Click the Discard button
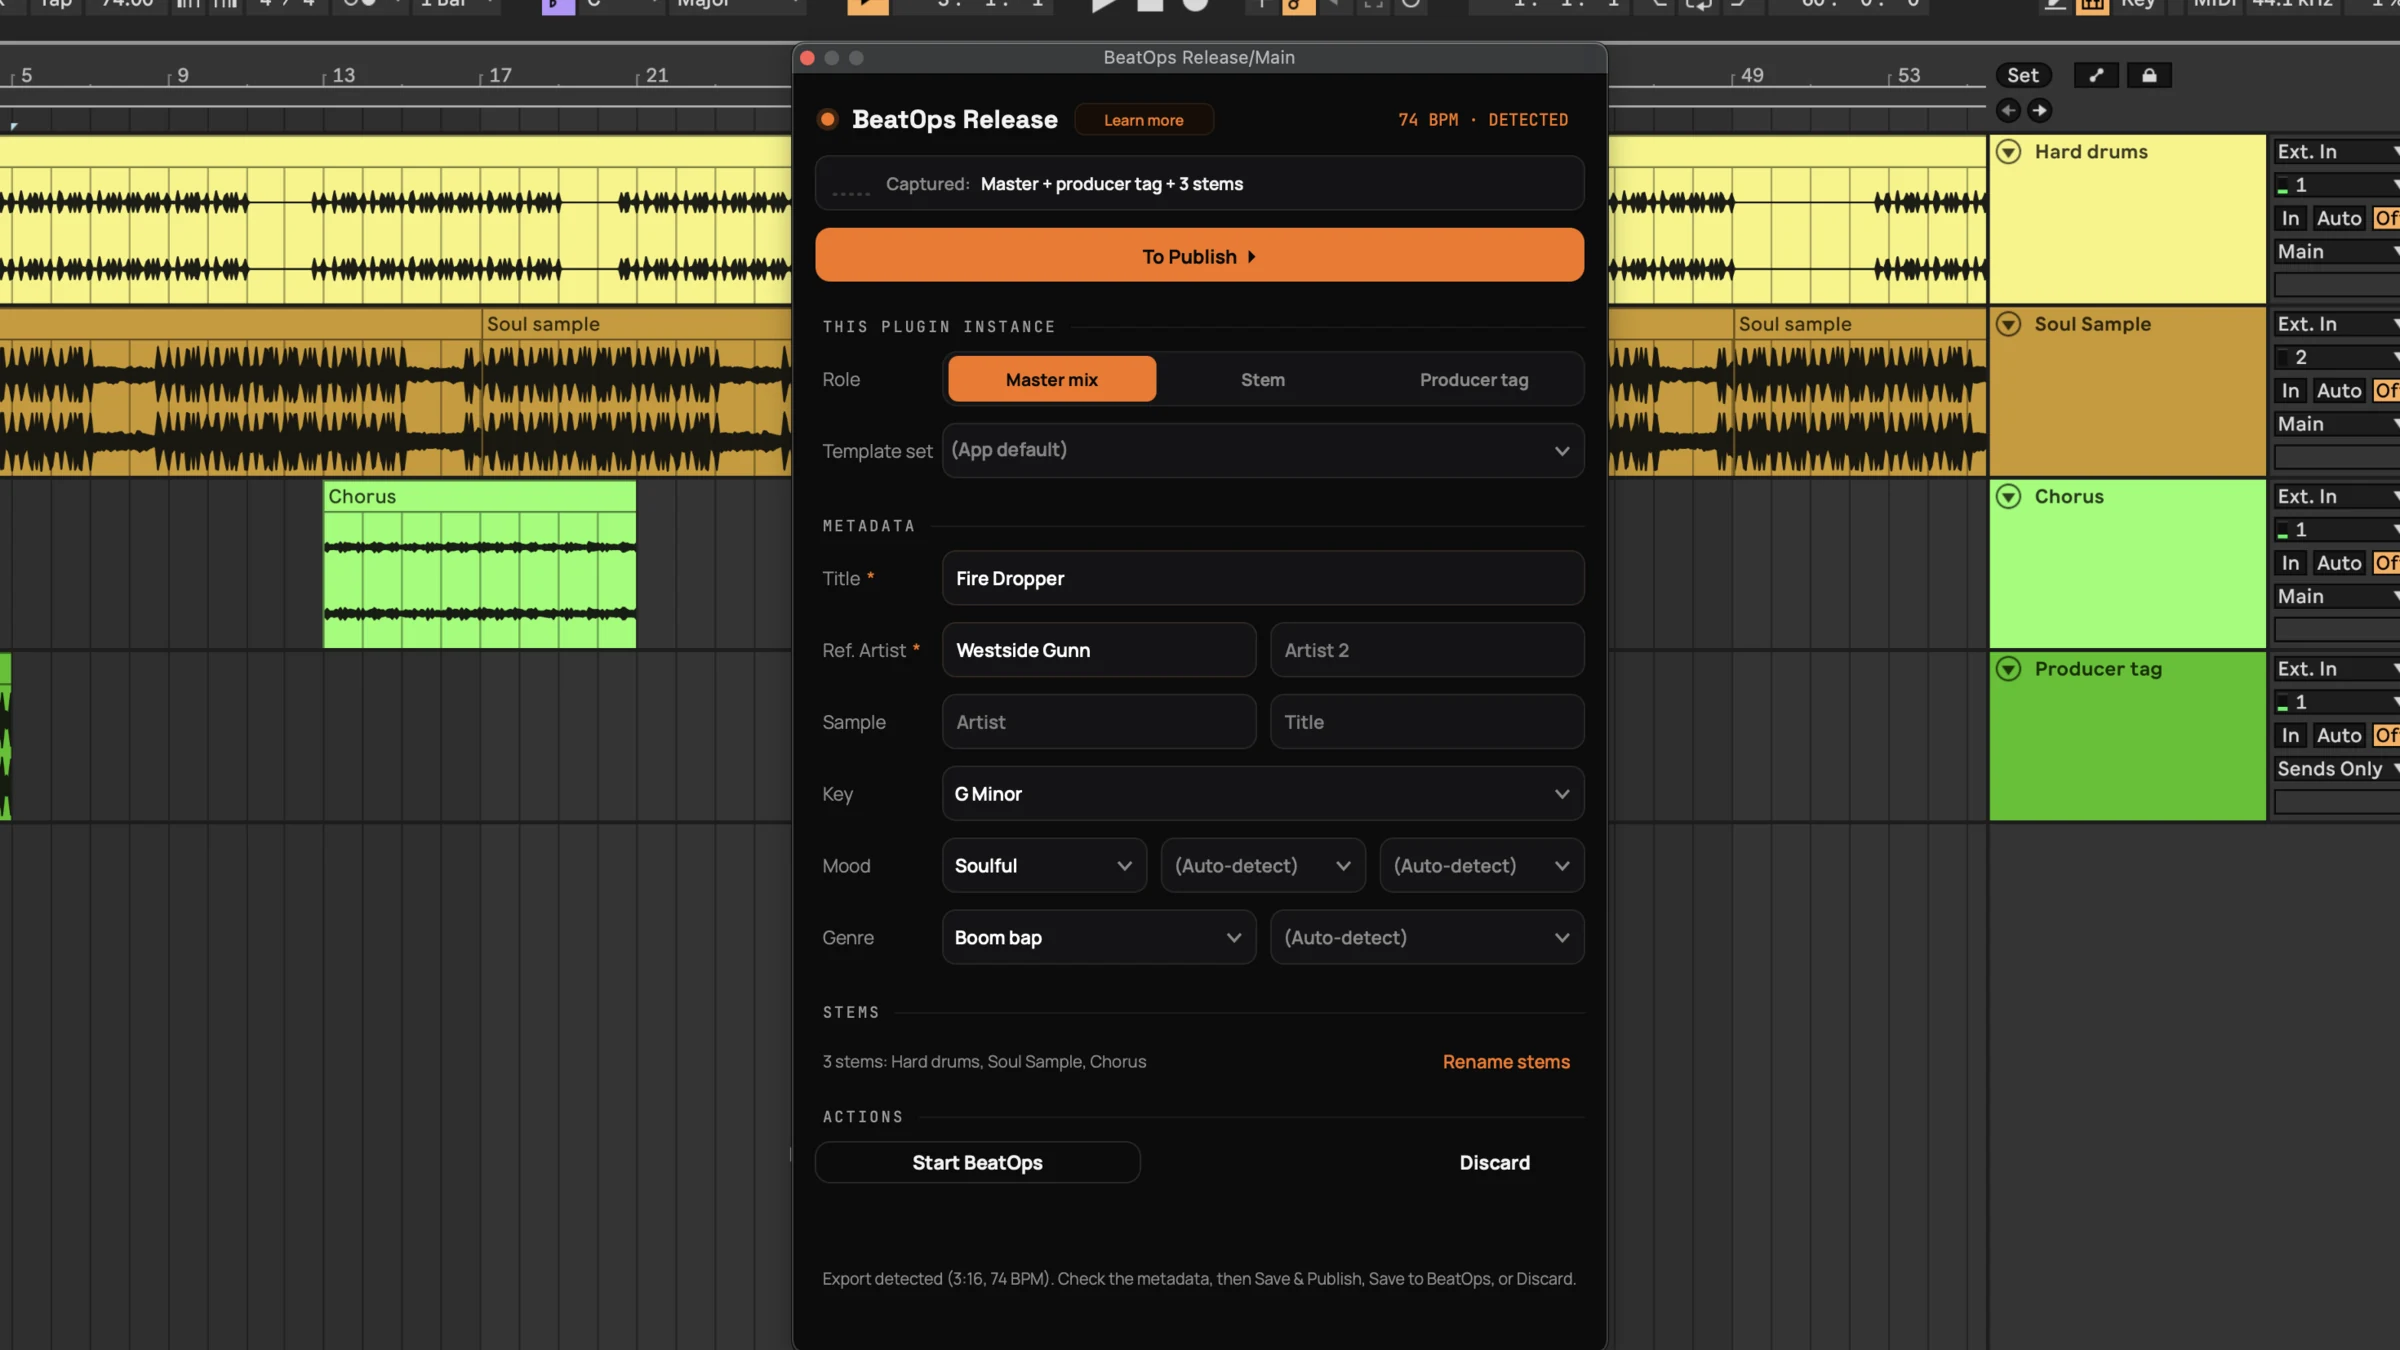Image resolution: width=2400 pixels, height=1350 pixels. pyautogui.click(x=1494, y=1163)
